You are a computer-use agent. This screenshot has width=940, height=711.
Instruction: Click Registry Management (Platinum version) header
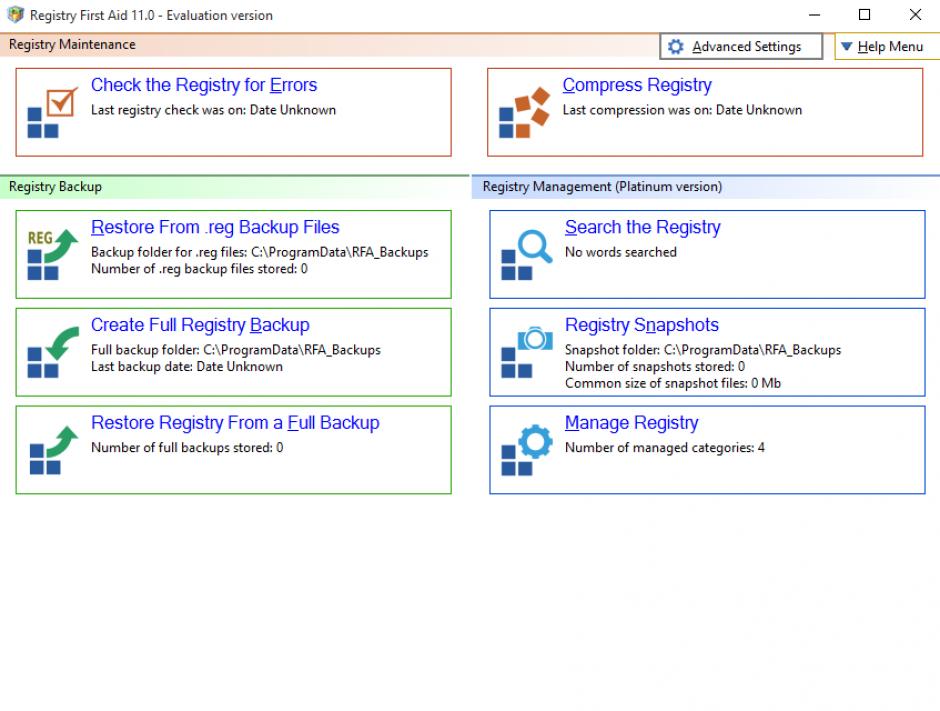(602, 187)
